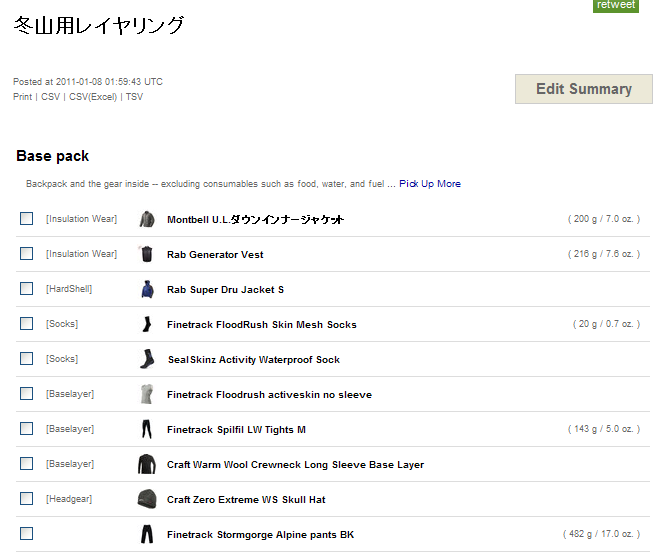The image size is (657, 559).
Task: Click the [HardShell] category tag
Action: (69, 289)
